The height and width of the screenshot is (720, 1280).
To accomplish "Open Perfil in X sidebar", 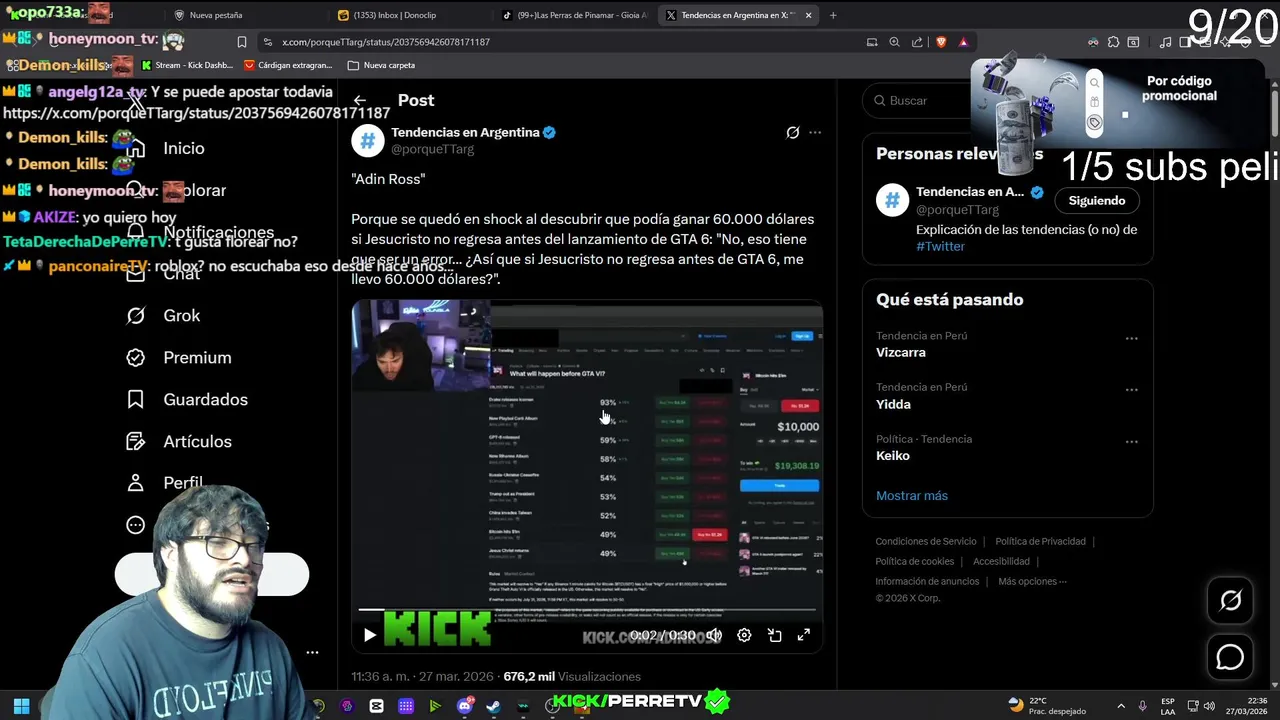I will (x=183, y=483).
